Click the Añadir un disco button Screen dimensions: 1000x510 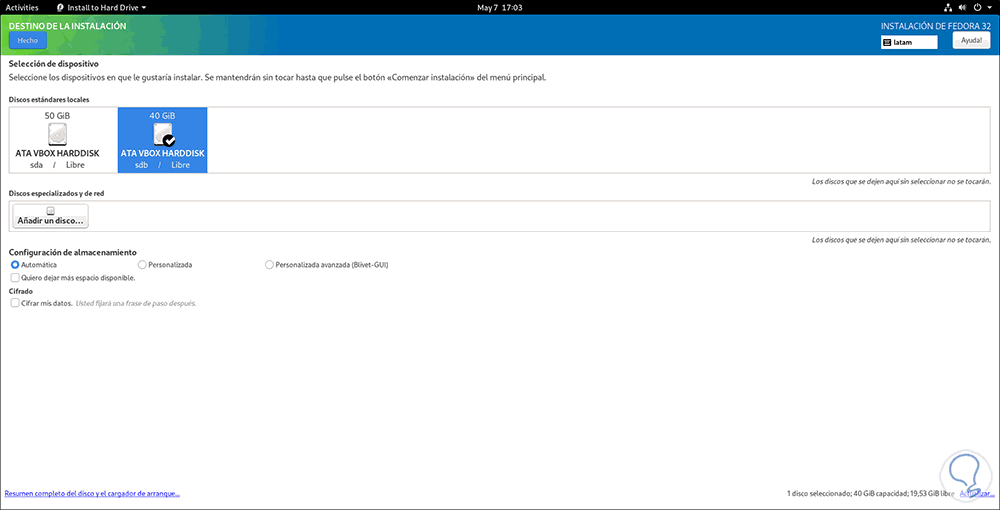(x=50, y=215)
